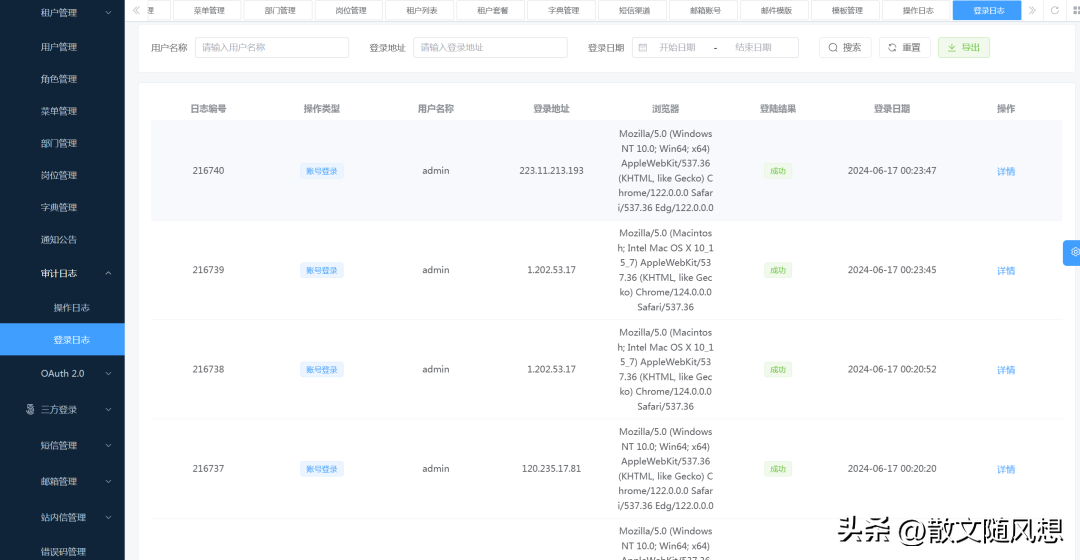The width and height of the screenshot is (1080, 560).
Task: Click the 成功 tag in row 216739
Action: point(778,270)
